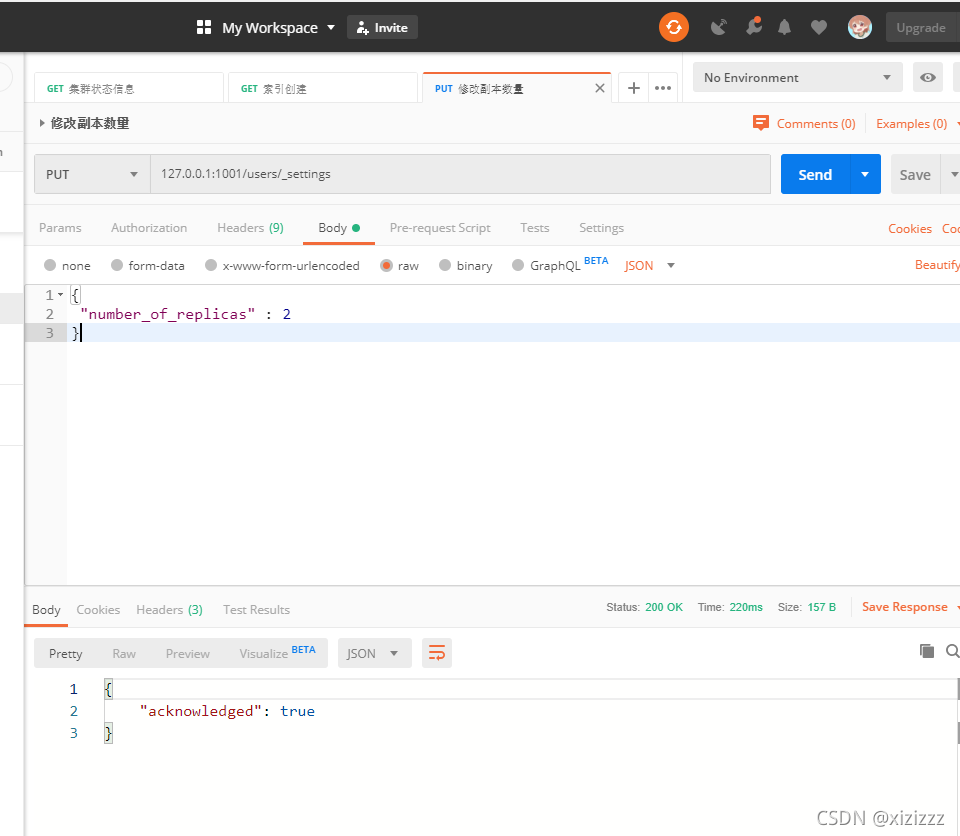
Task: Click the environment quick look eye icon
Action: point(928,77)
